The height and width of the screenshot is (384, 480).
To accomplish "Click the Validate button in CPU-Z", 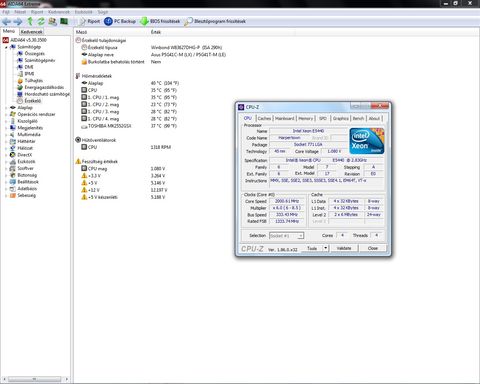I will pos(344,248).
